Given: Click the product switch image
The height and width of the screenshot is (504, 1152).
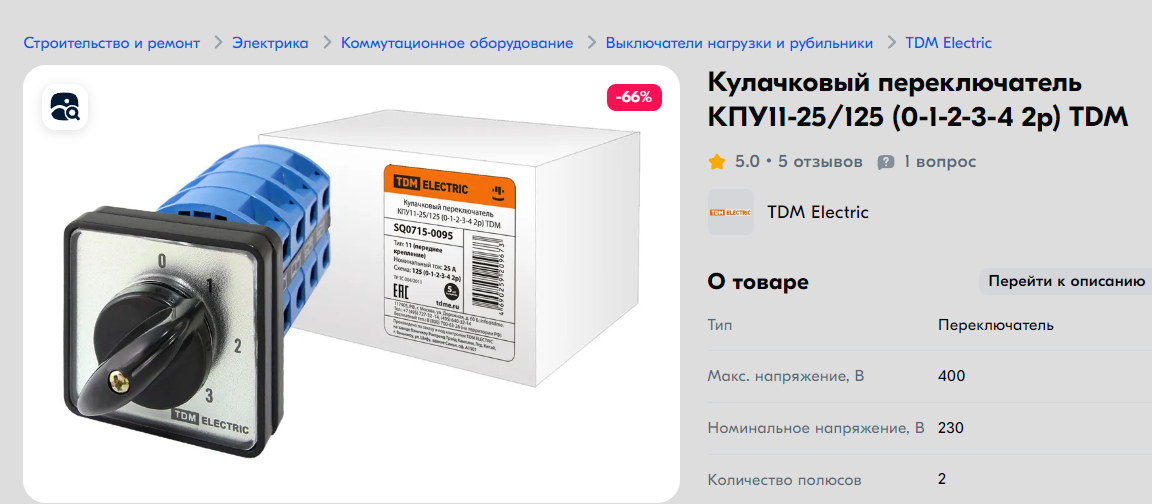Looking at the screenshot, I should [351, 284].
